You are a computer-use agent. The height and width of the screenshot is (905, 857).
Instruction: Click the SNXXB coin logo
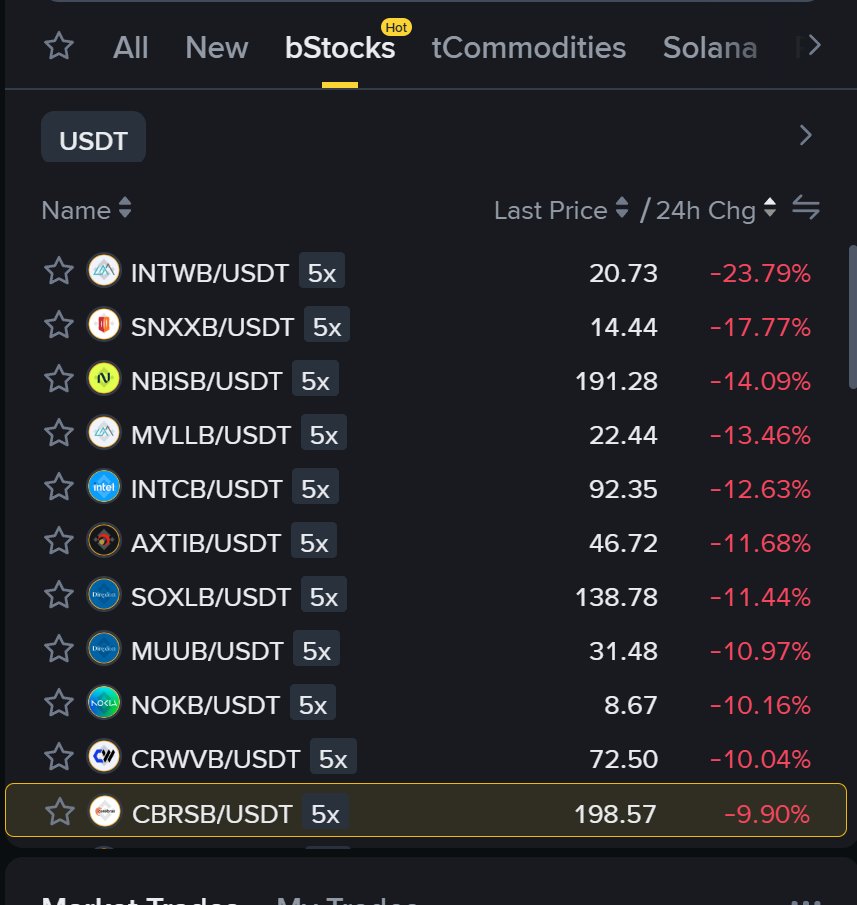[104, 324]
